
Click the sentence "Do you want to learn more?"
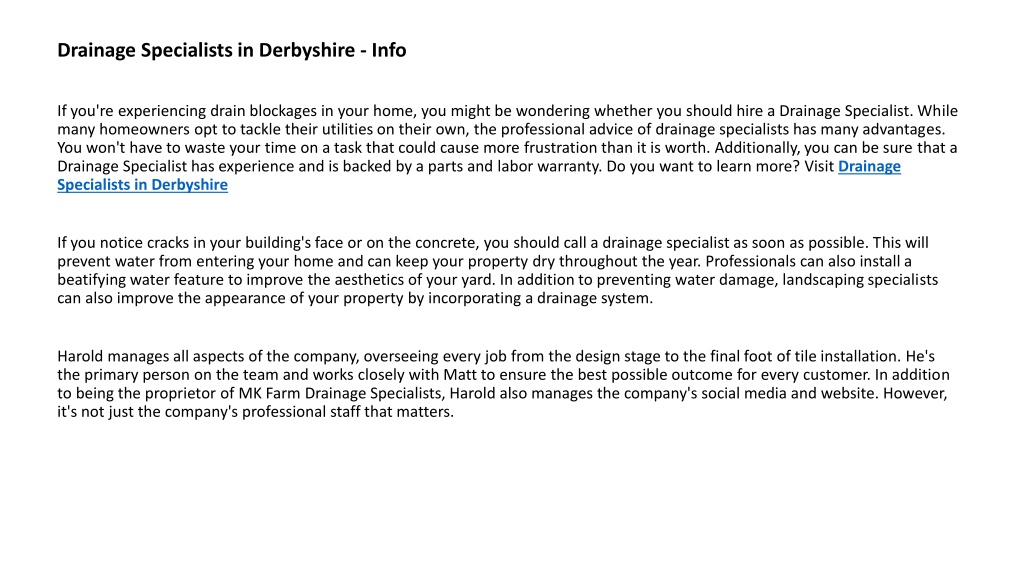703,167
